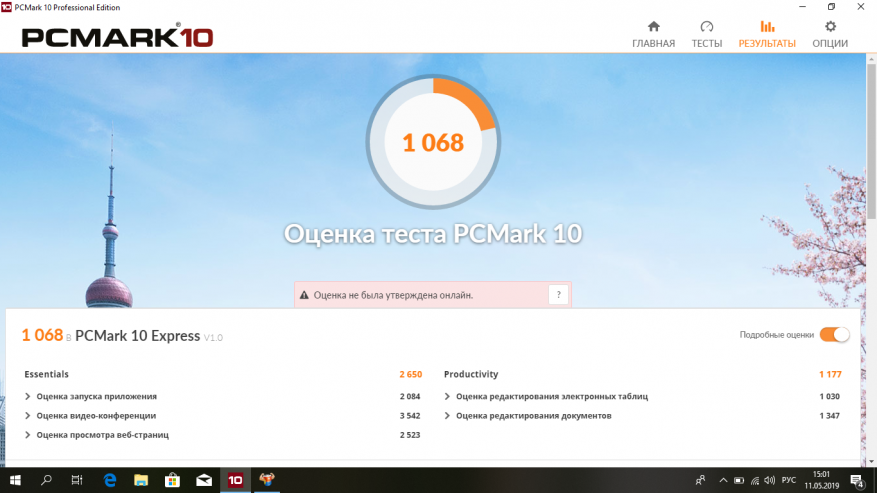The width and height of the screenshot is (877, 493).
Task: Open the Mail app from the taskbar
Action: pos(204,480)
